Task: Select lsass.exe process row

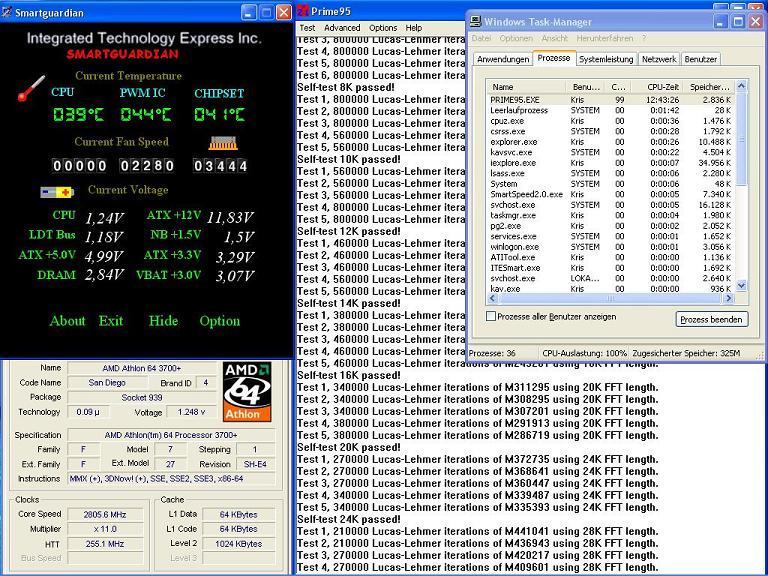Action: [611, 173]
